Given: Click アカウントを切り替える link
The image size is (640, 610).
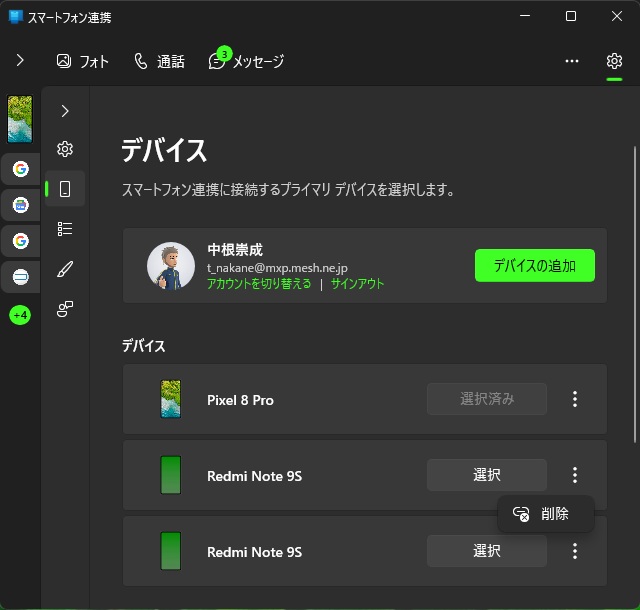Looking at the screenshot, I should click(259, 283).
